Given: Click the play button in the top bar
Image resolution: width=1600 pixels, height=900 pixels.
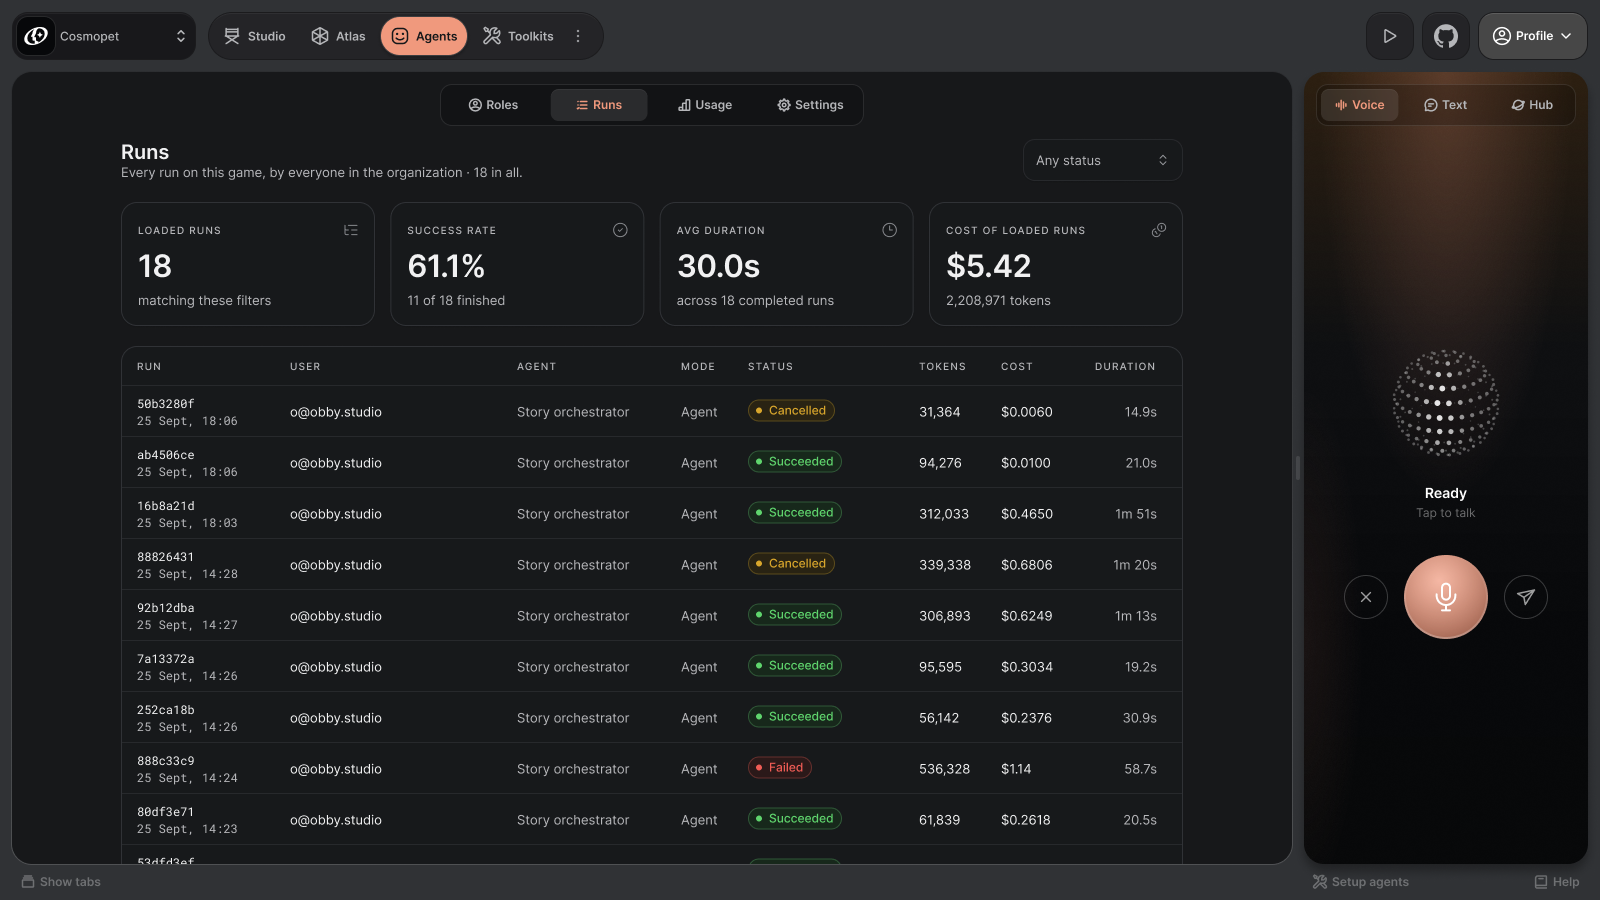Looking at the screenshot, I should coord(1390,36).
